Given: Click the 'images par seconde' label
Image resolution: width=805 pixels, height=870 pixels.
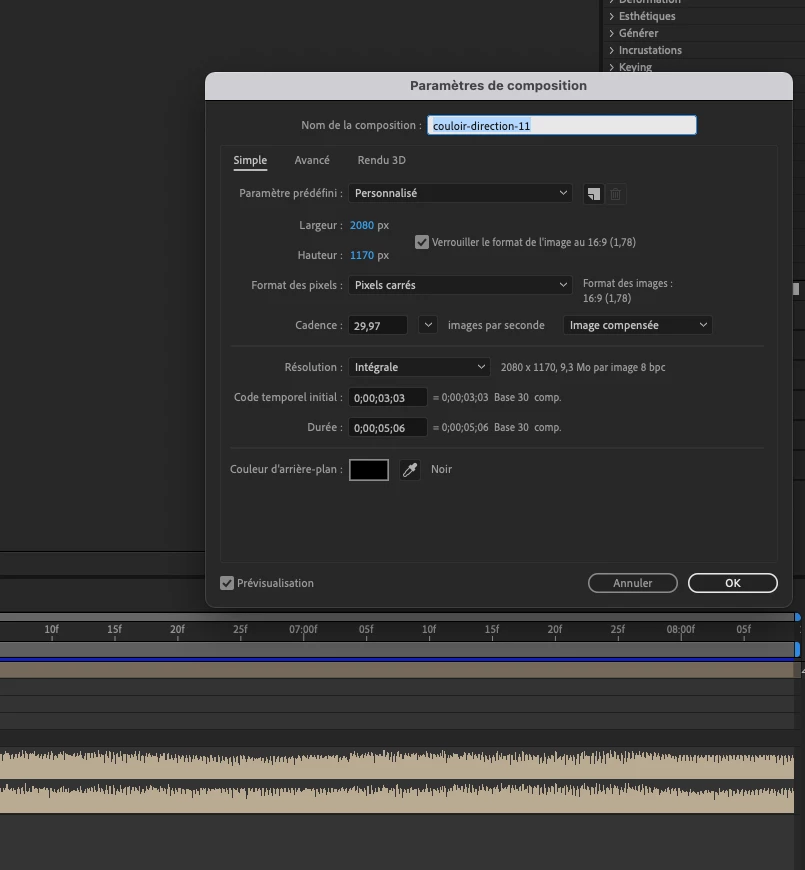Looking at the screenshot, I should pyautogui.click(x=496, y=325).
